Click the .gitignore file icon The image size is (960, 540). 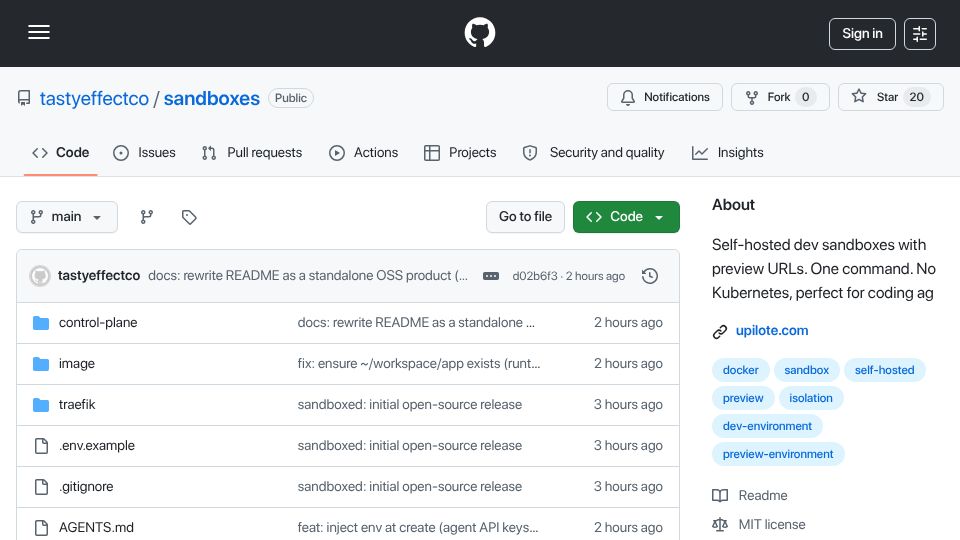41,487
